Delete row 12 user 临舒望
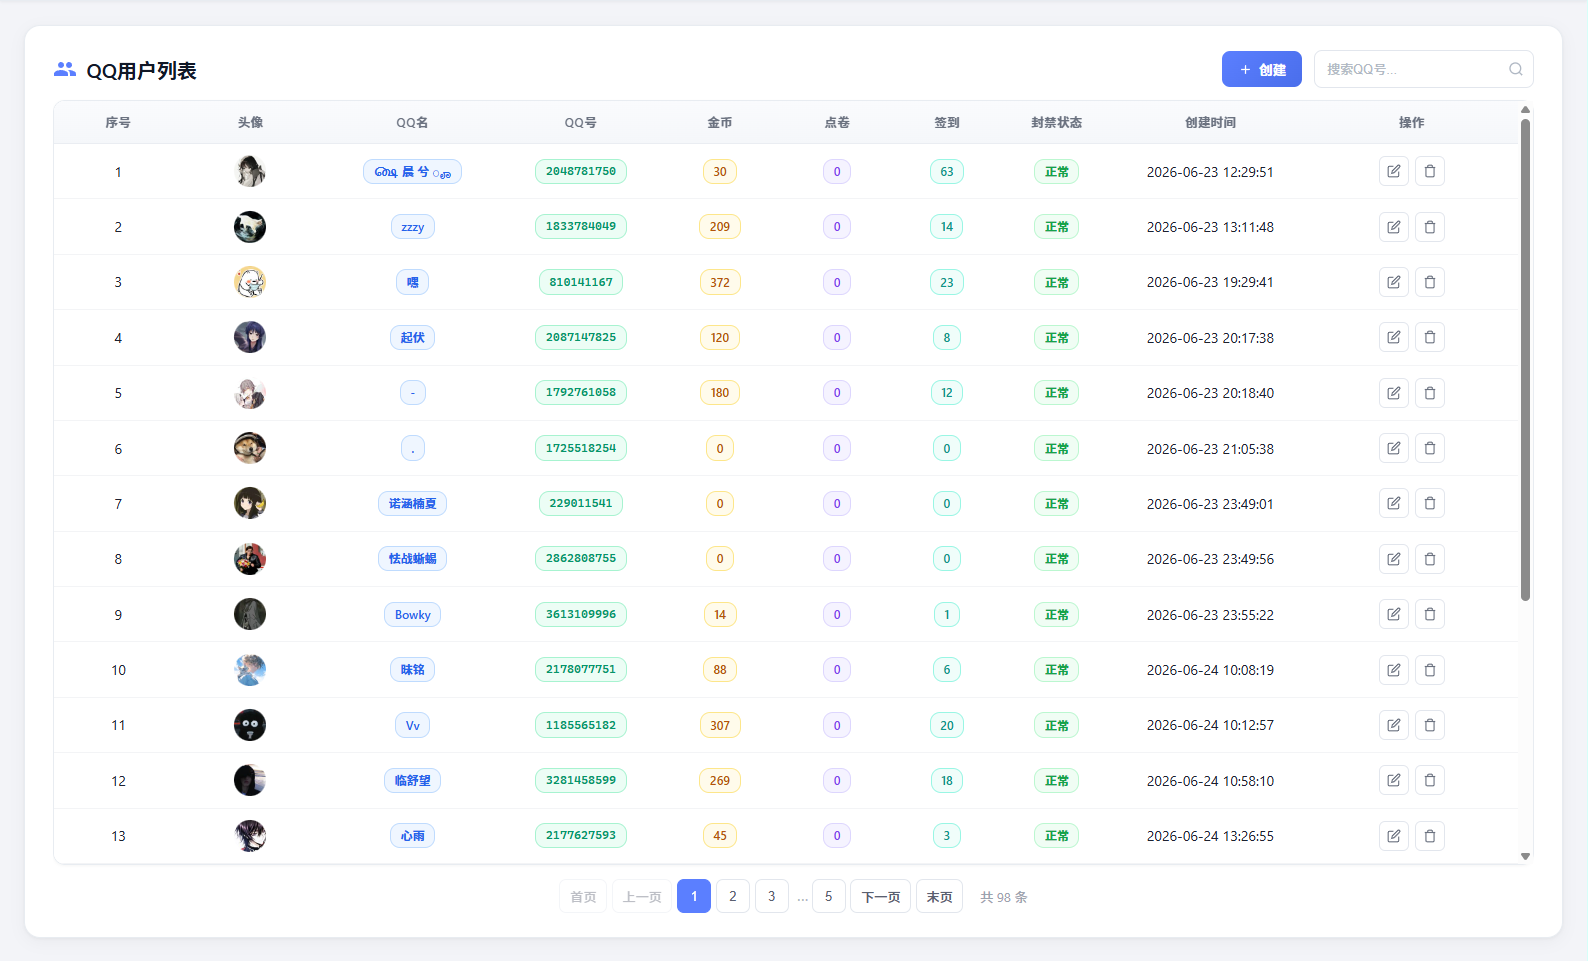Screen dimensions: 1588x961 click(x=1429, y=780)
